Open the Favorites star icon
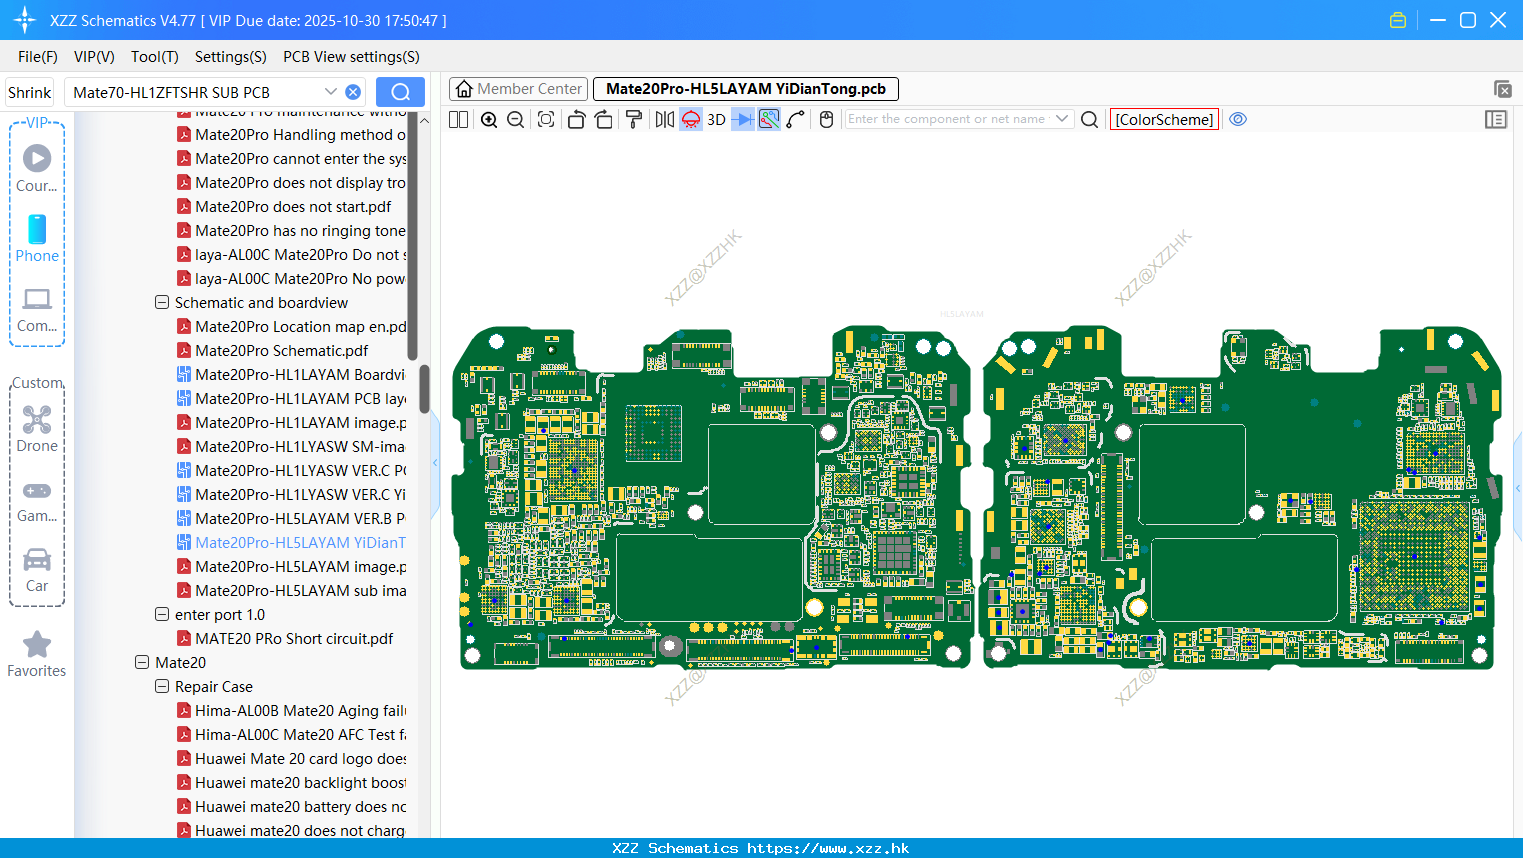1523x858 pixels. tap(37, 654)
